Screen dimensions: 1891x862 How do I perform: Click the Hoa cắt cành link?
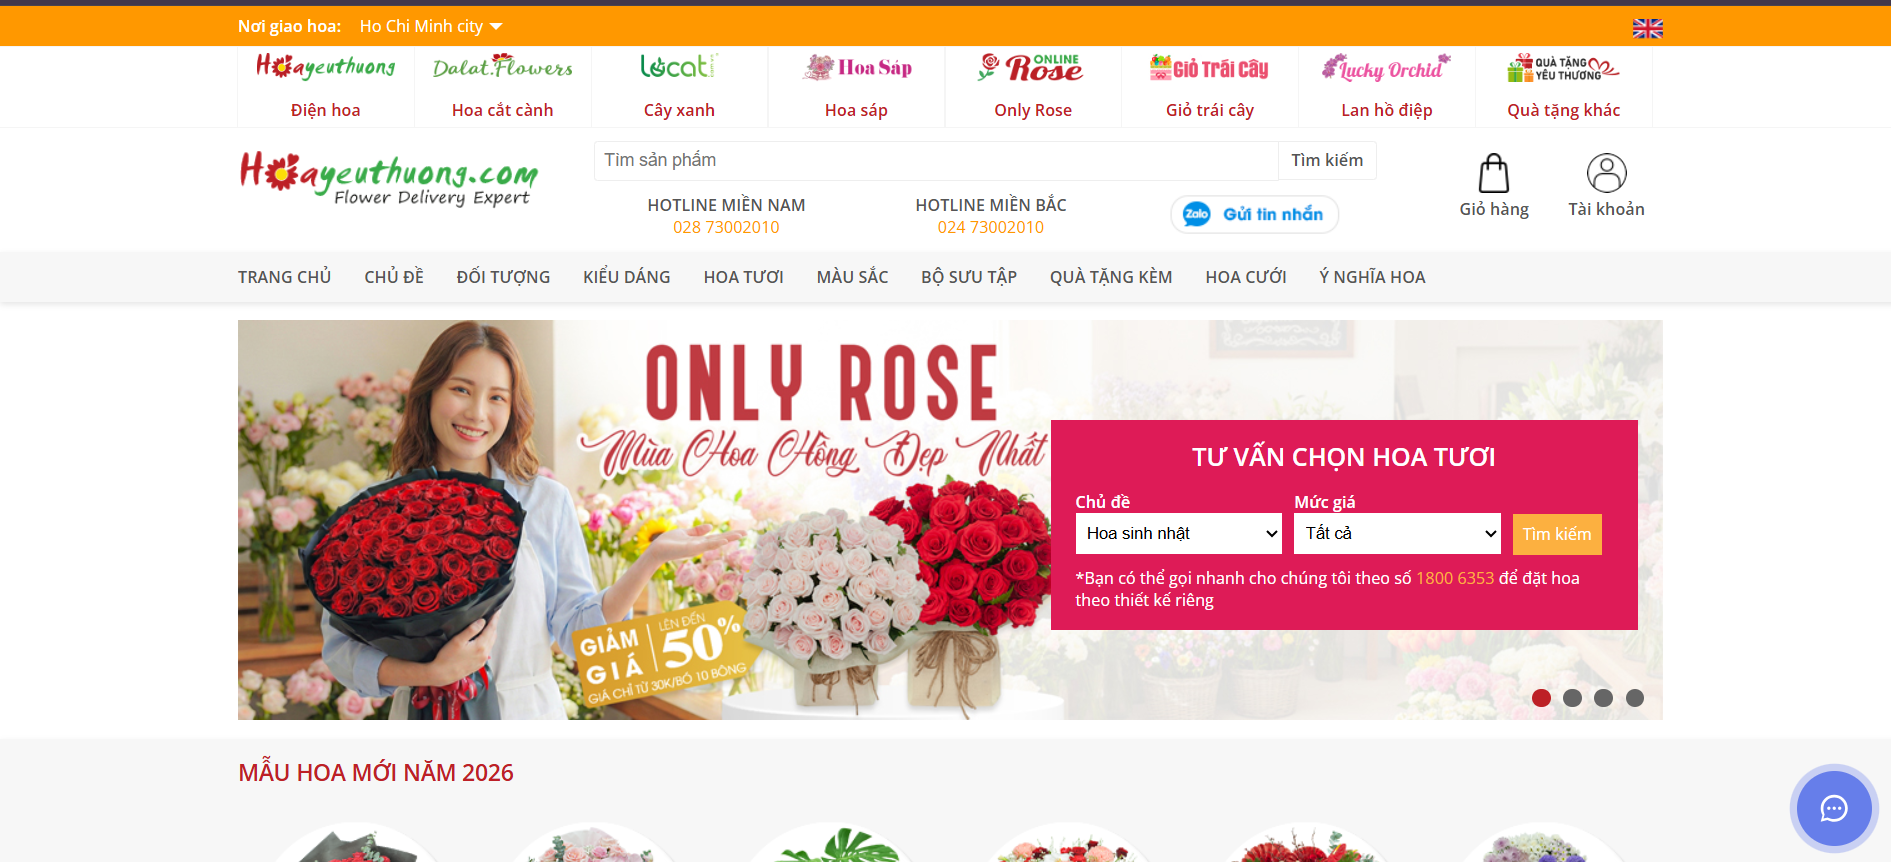click(502, 110)
